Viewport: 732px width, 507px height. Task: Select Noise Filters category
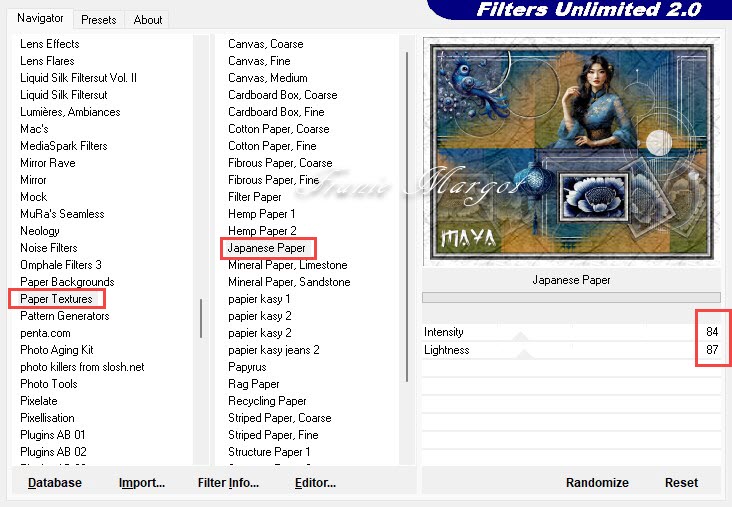coord(49,248)
